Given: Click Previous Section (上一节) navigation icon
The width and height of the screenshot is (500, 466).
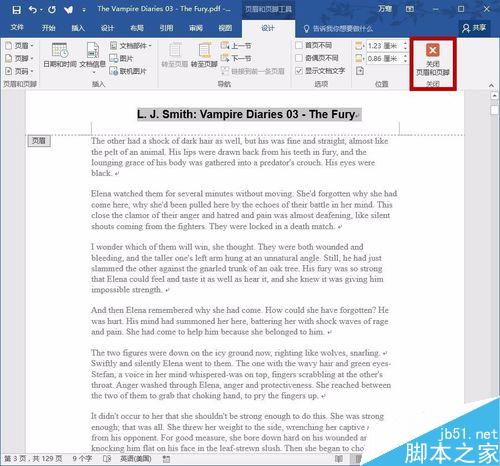Looking at the screenshot, I should coord(225,45).
